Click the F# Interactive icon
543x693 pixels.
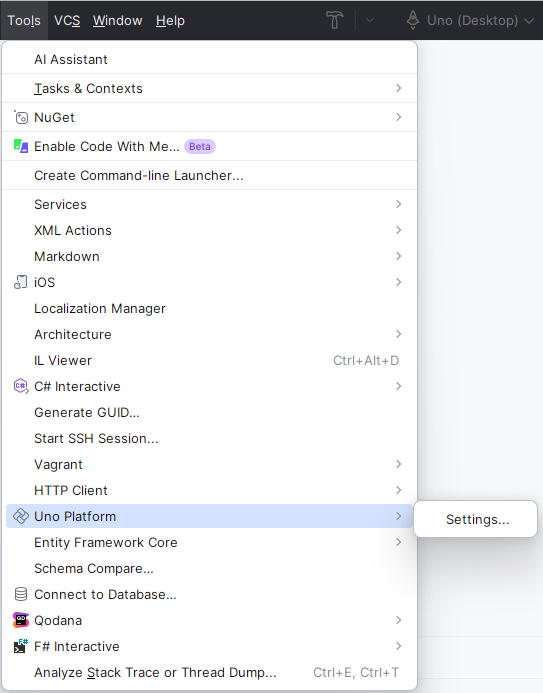tap(21, 646)
